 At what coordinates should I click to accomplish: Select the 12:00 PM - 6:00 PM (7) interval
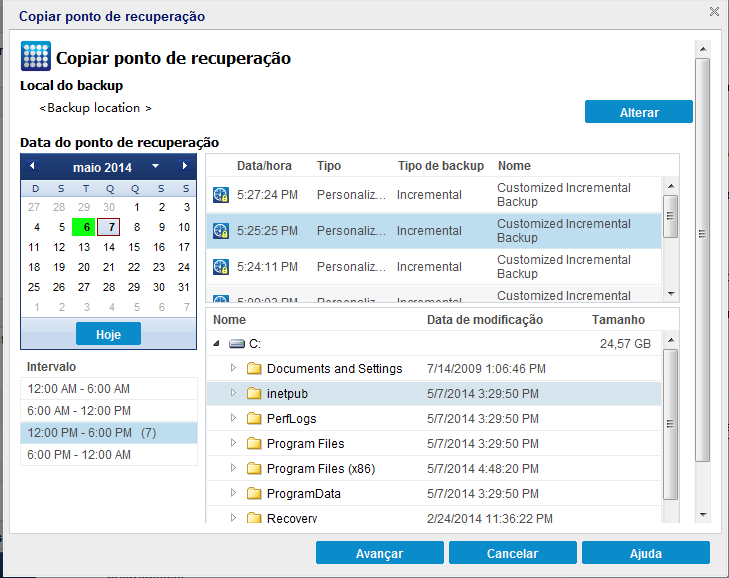109,433
